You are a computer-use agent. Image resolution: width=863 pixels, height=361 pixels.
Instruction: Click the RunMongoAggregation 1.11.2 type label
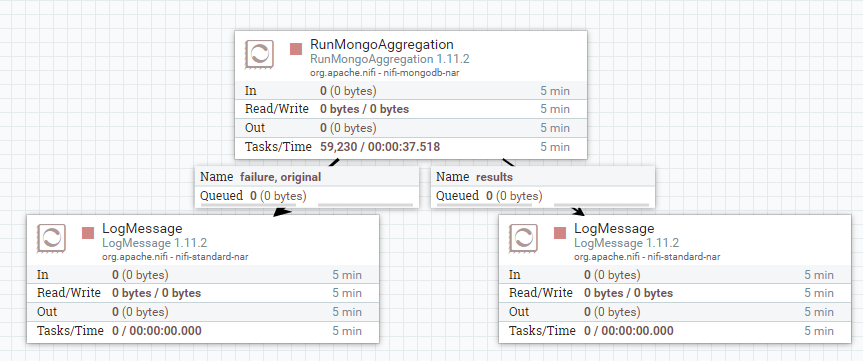click(390, 59)
